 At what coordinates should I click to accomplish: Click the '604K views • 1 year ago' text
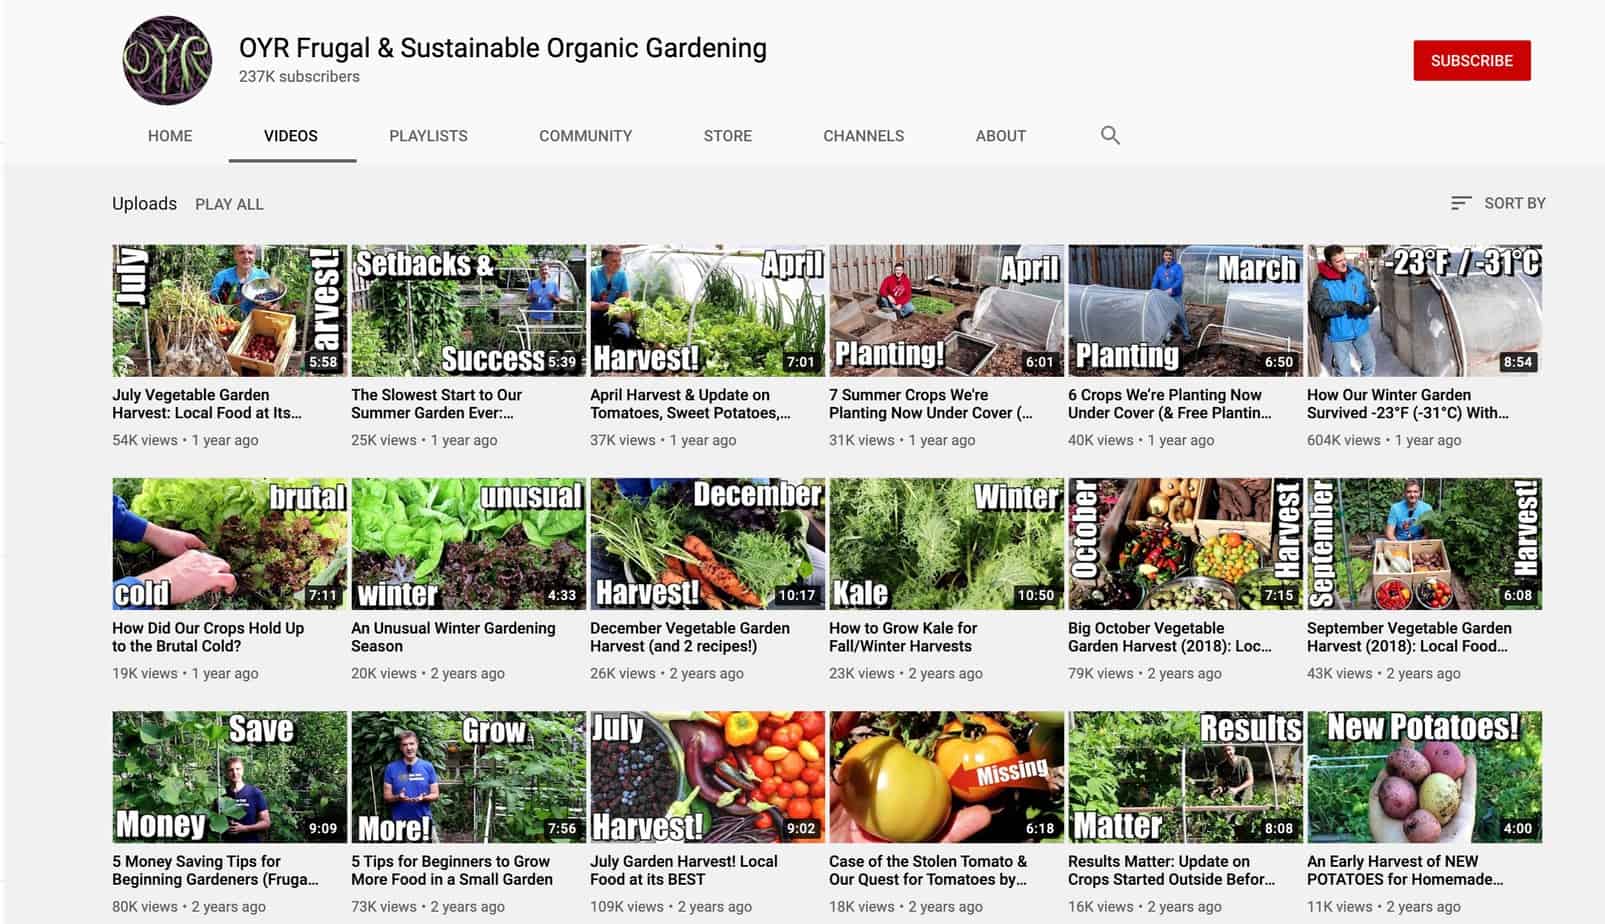tap(1384, 440)
